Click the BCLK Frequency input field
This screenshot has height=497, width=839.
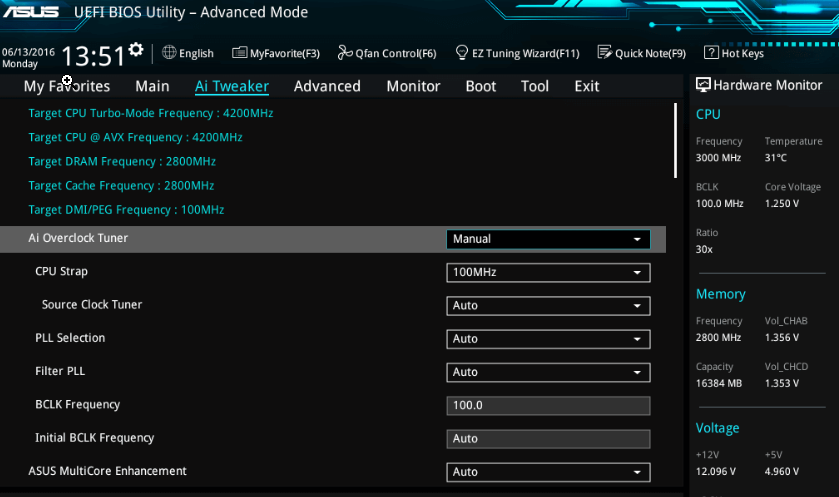coord(548,406)
